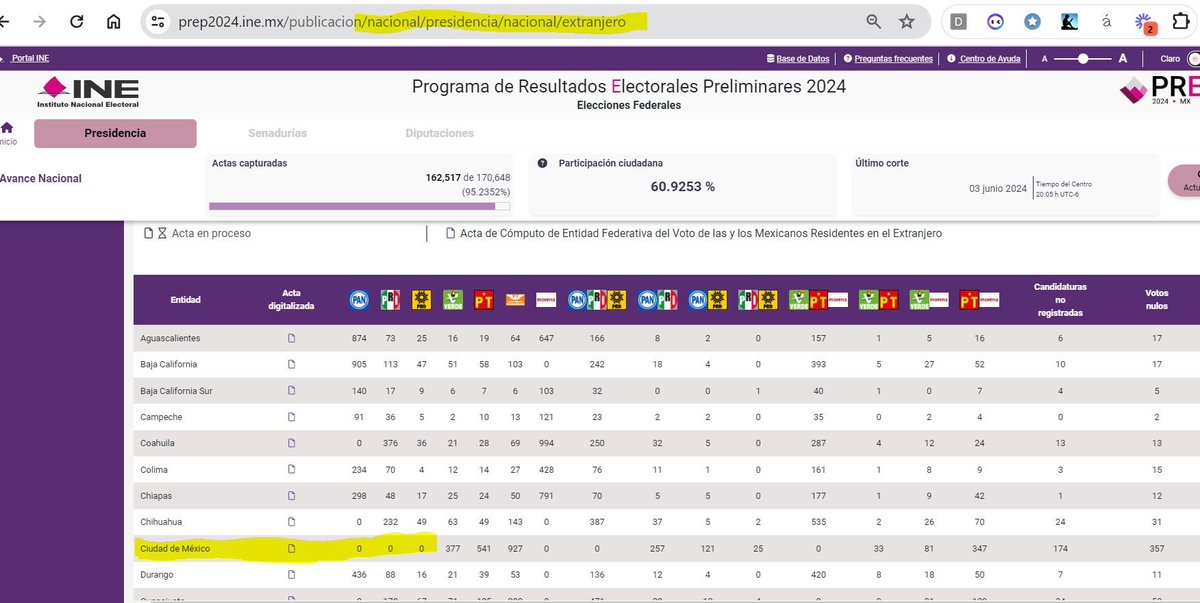Adjust the font size slider between A labels
The image size is (1200, 603).
[x=1084, y=59]
